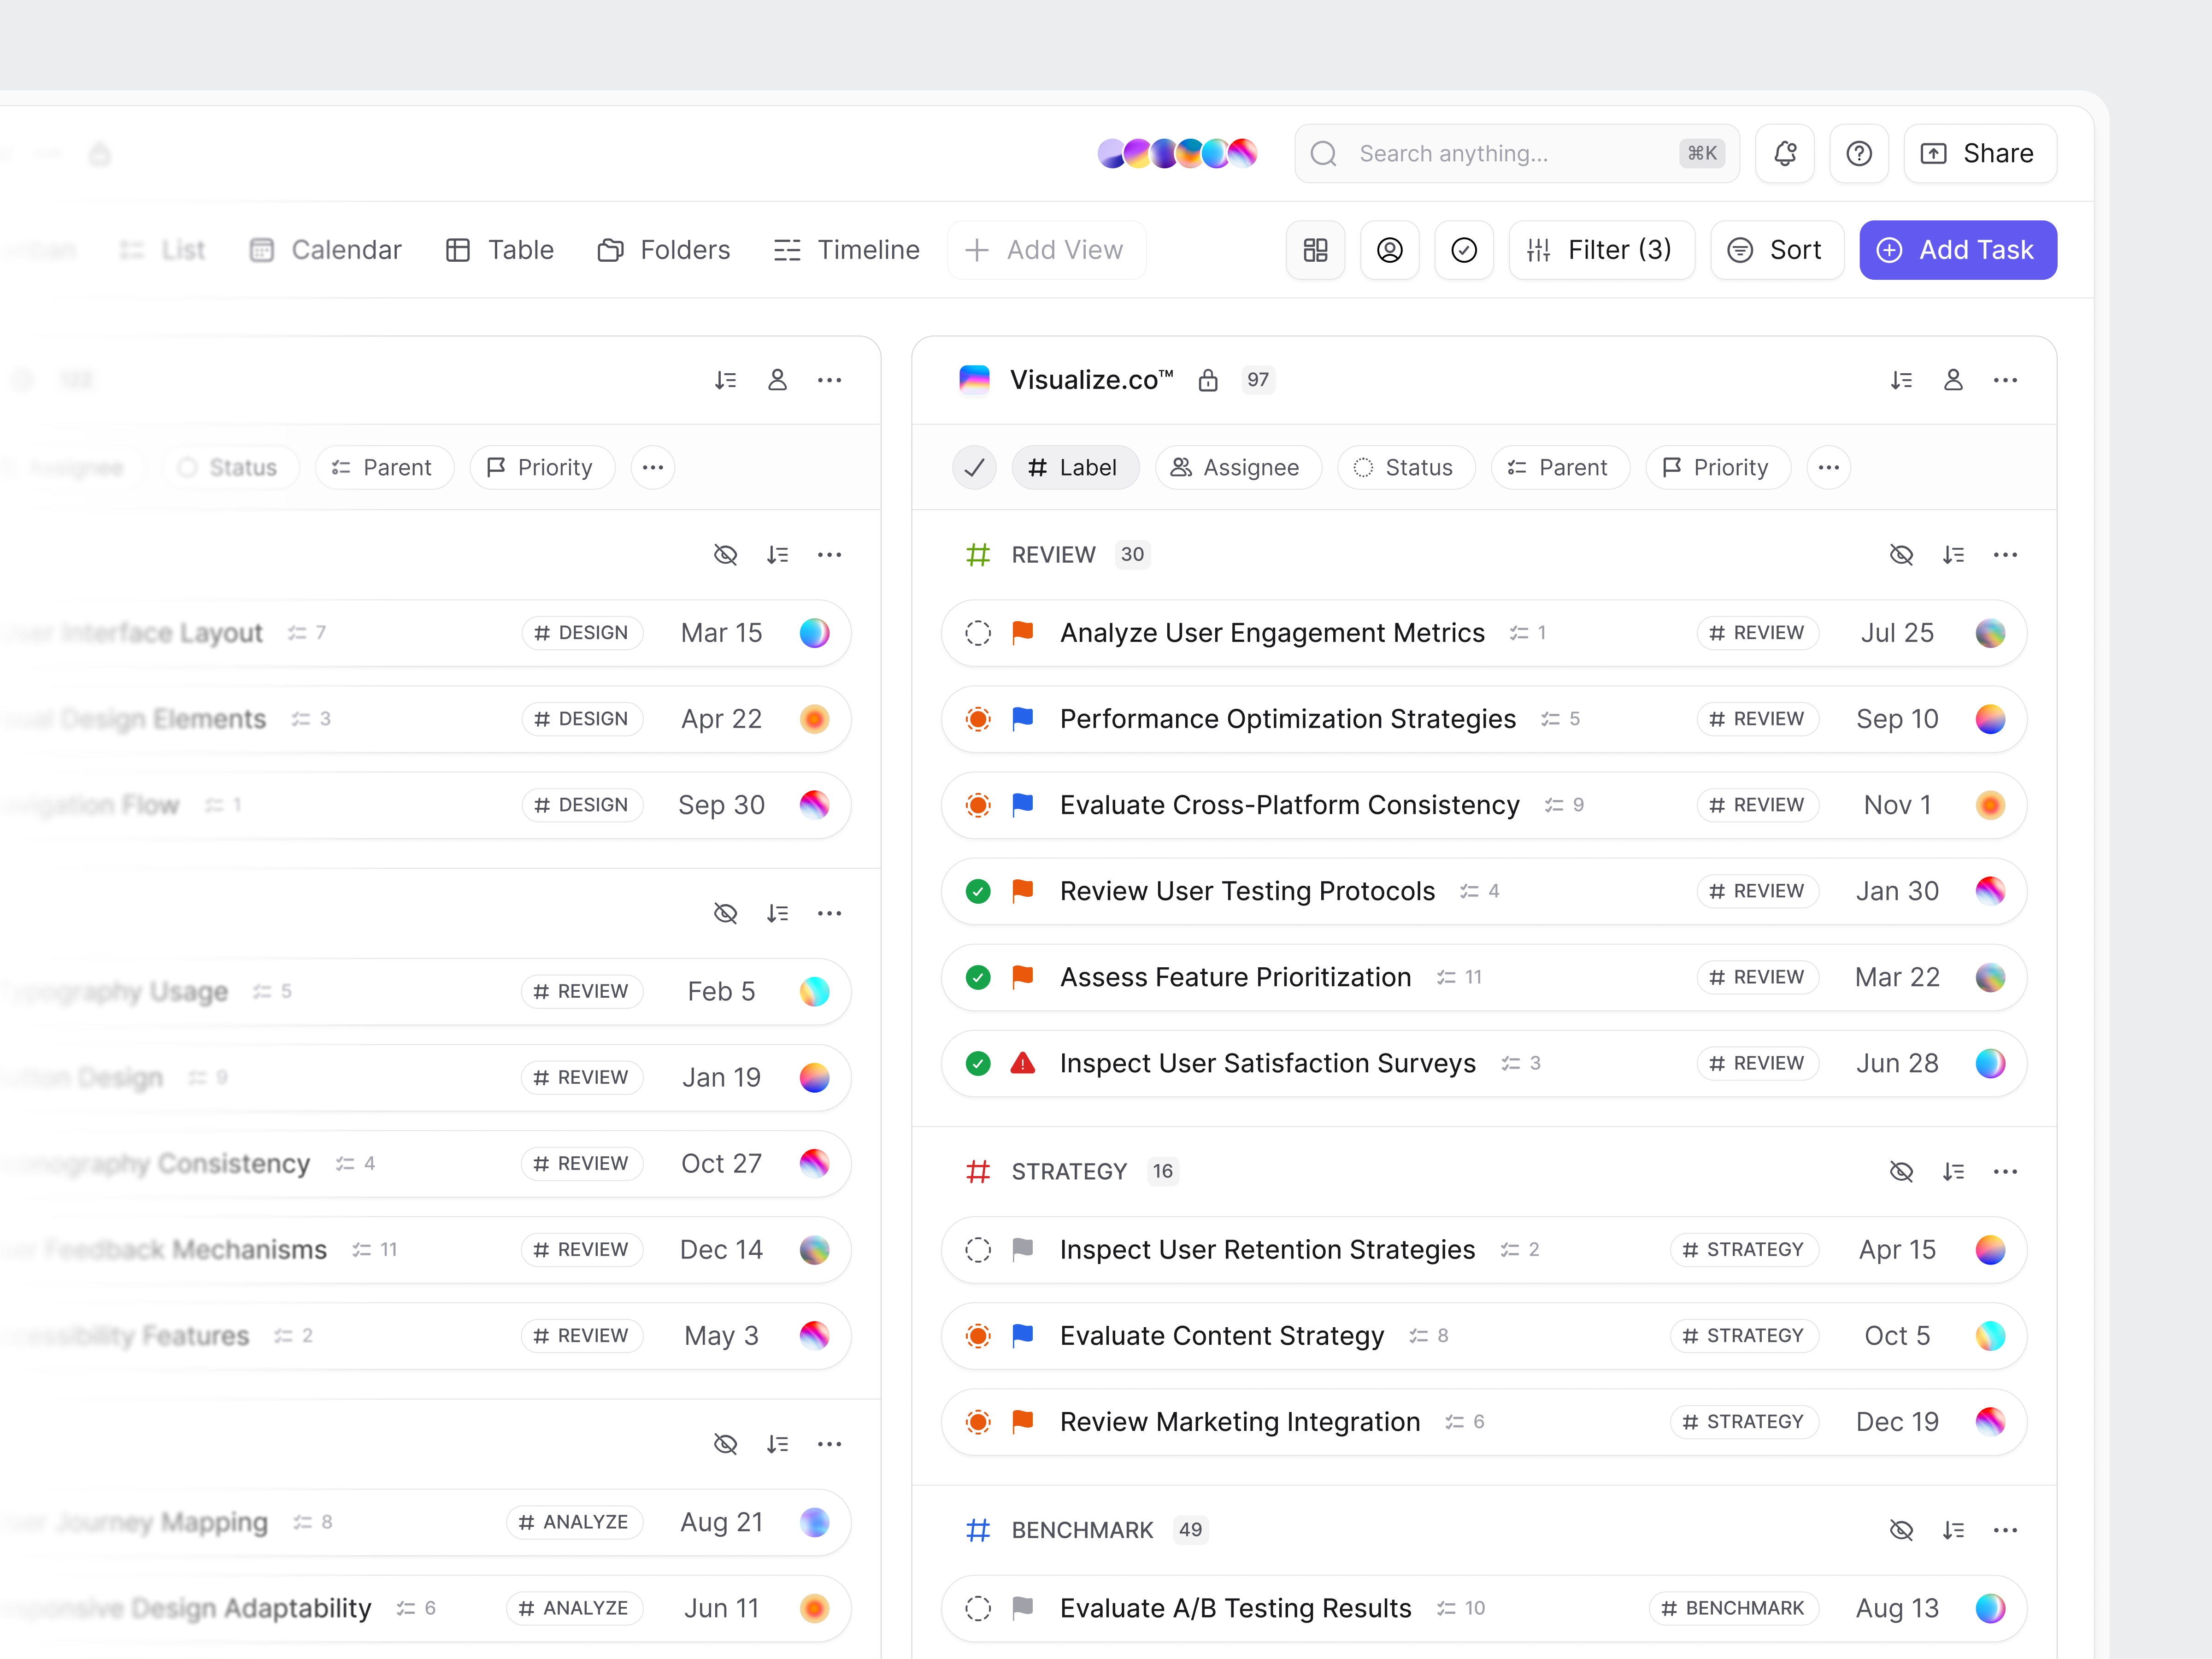Click the team avatars cluster in the top bar

click(1176, 153)
